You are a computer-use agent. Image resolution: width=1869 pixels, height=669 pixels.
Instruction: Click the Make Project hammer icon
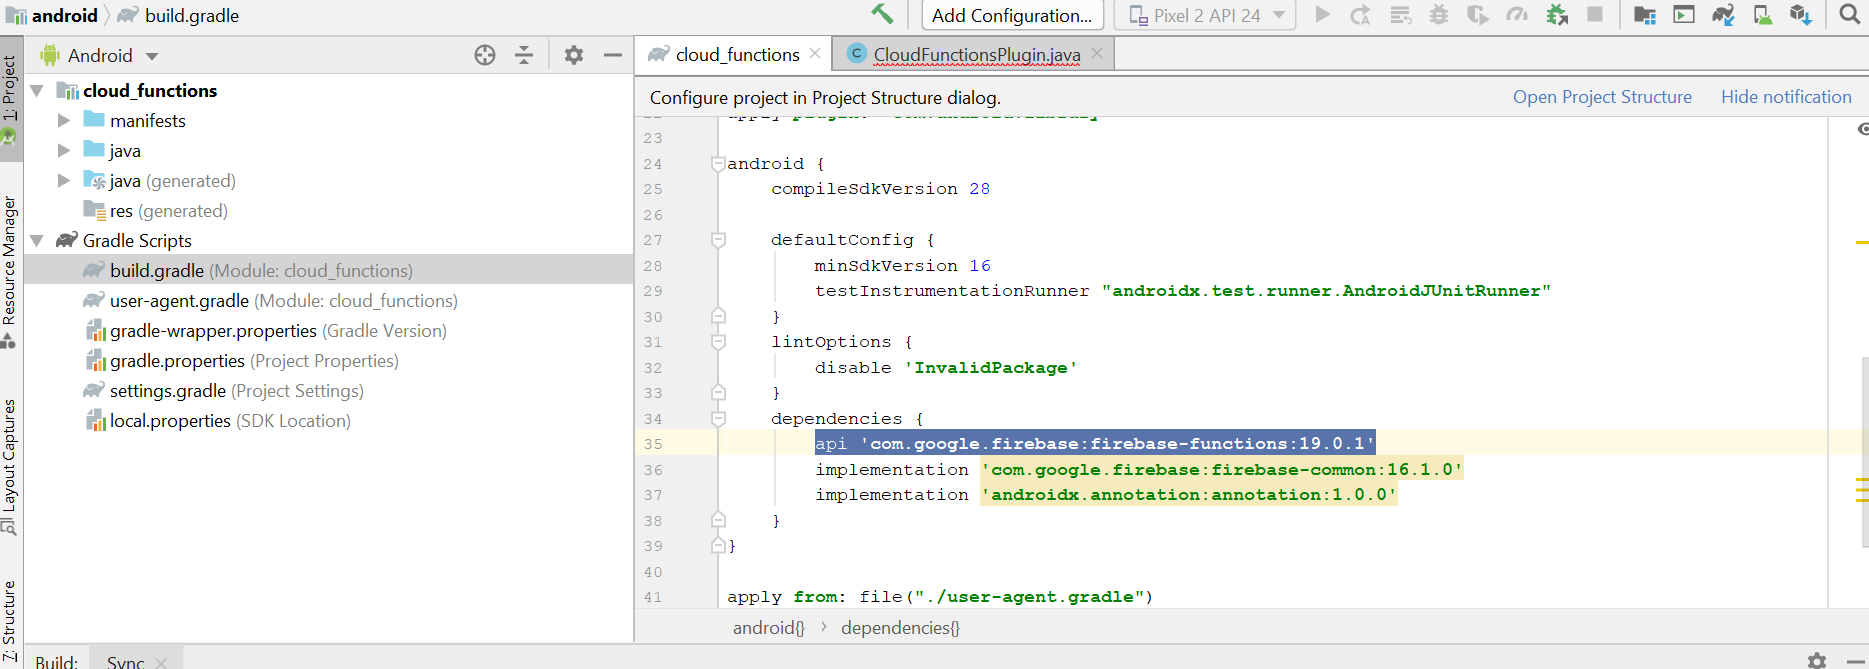882,14
